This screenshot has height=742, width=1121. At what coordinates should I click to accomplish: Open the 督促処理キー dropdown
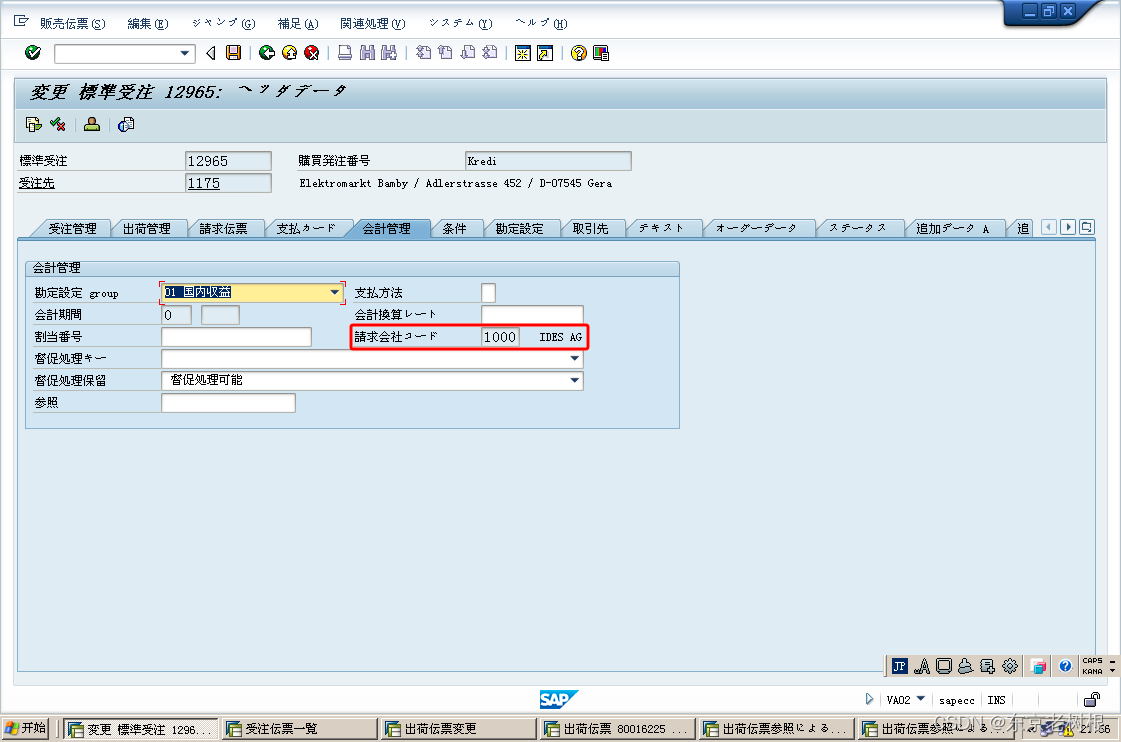pyautogui.click(x=573, y=358)
